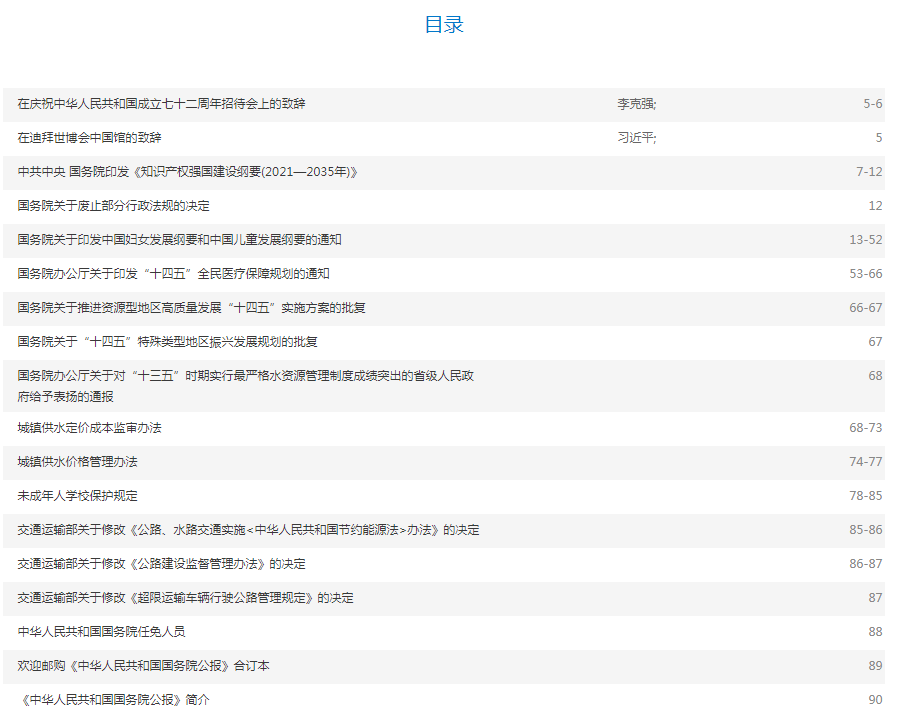
Task: Open '中华人民共和国国务院任免人员' entry
Action: (x=101, y=632)
